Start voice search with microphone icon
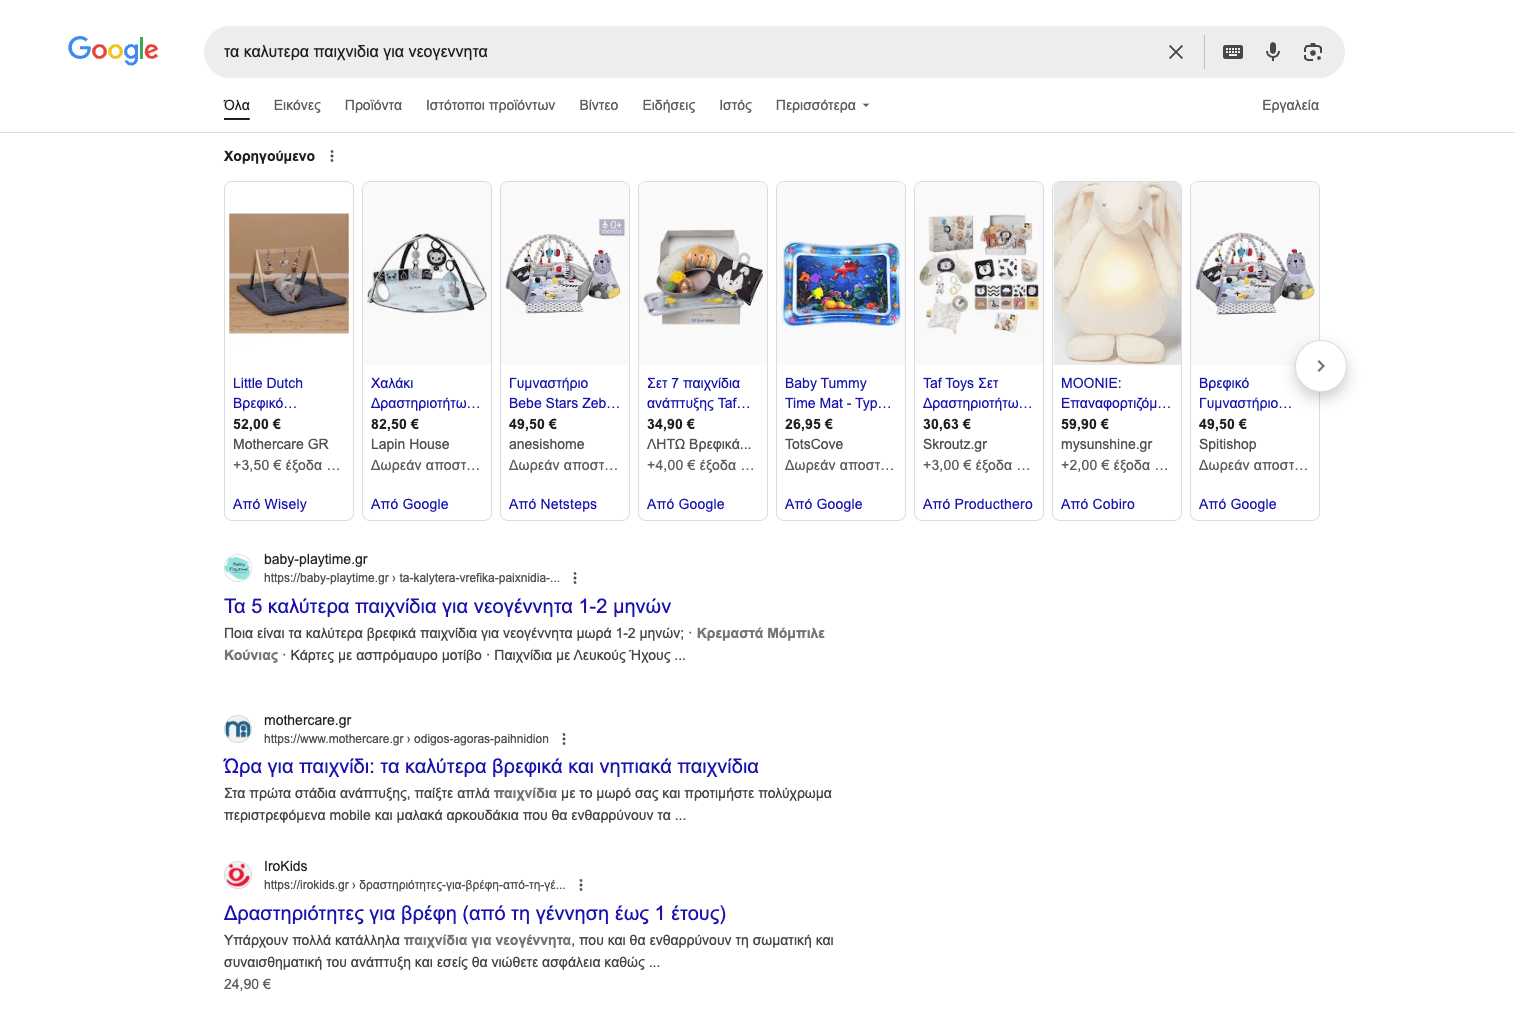The image size is (1515, 1010). click(1273, 52)
